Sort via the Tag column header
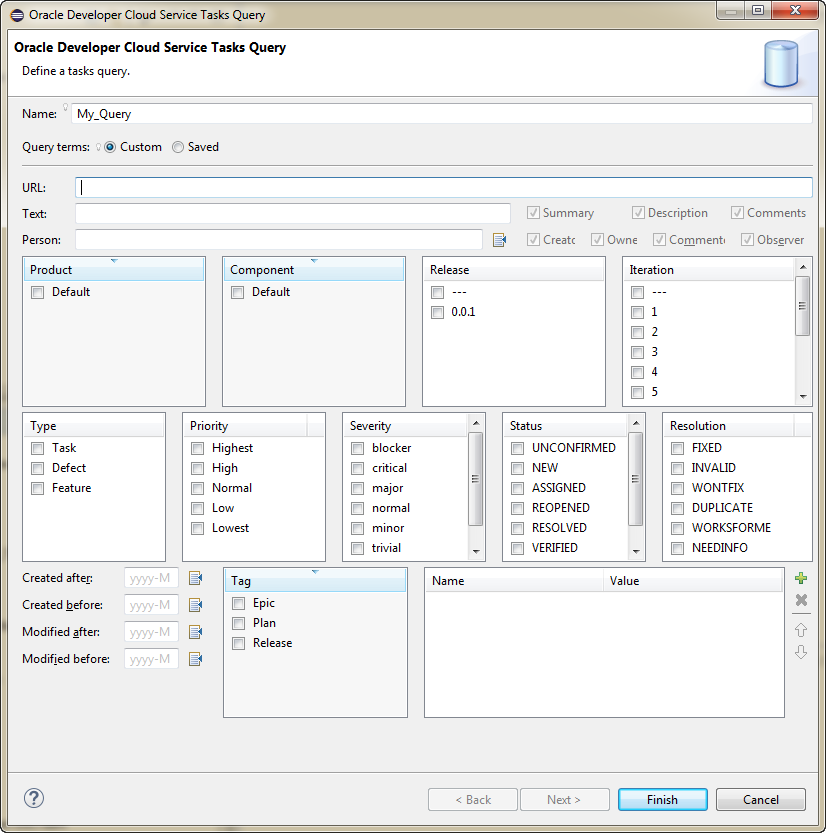The height and width of the screenshot is (833, 826). click(x=316, y=581)
